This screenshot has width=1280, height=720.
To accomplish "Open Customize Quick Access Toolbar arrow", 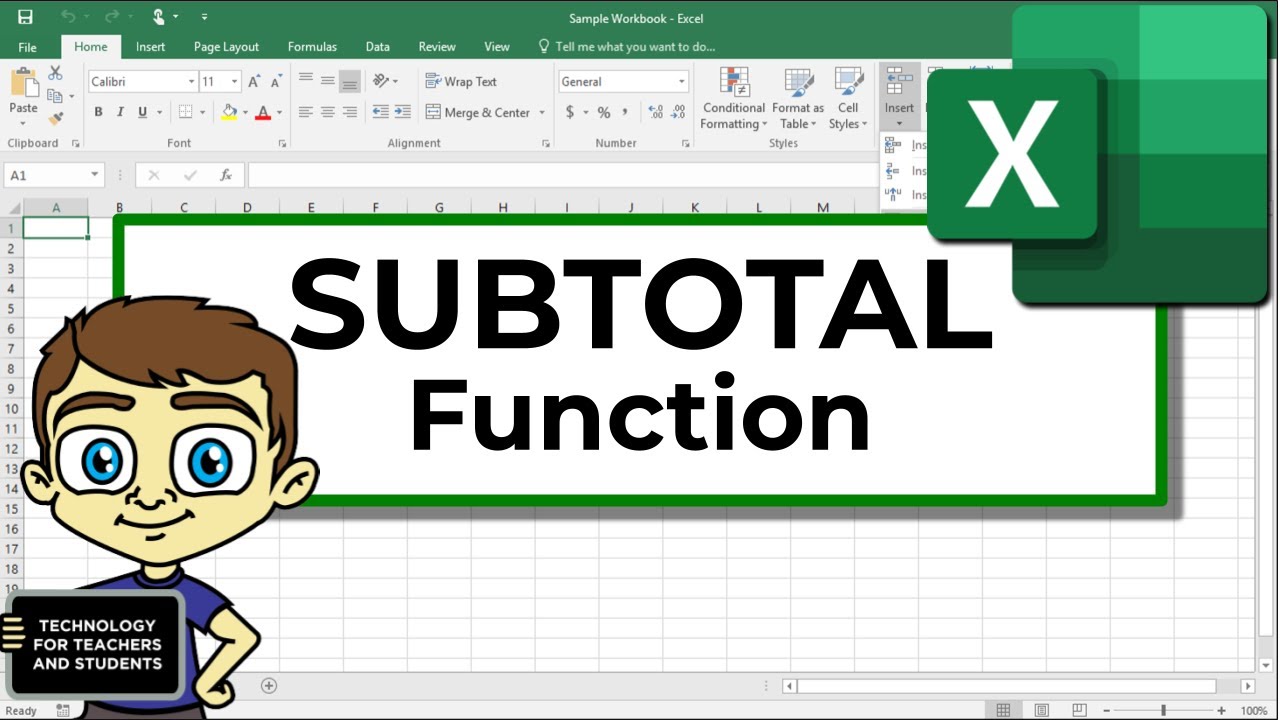I will click(204, 17).
